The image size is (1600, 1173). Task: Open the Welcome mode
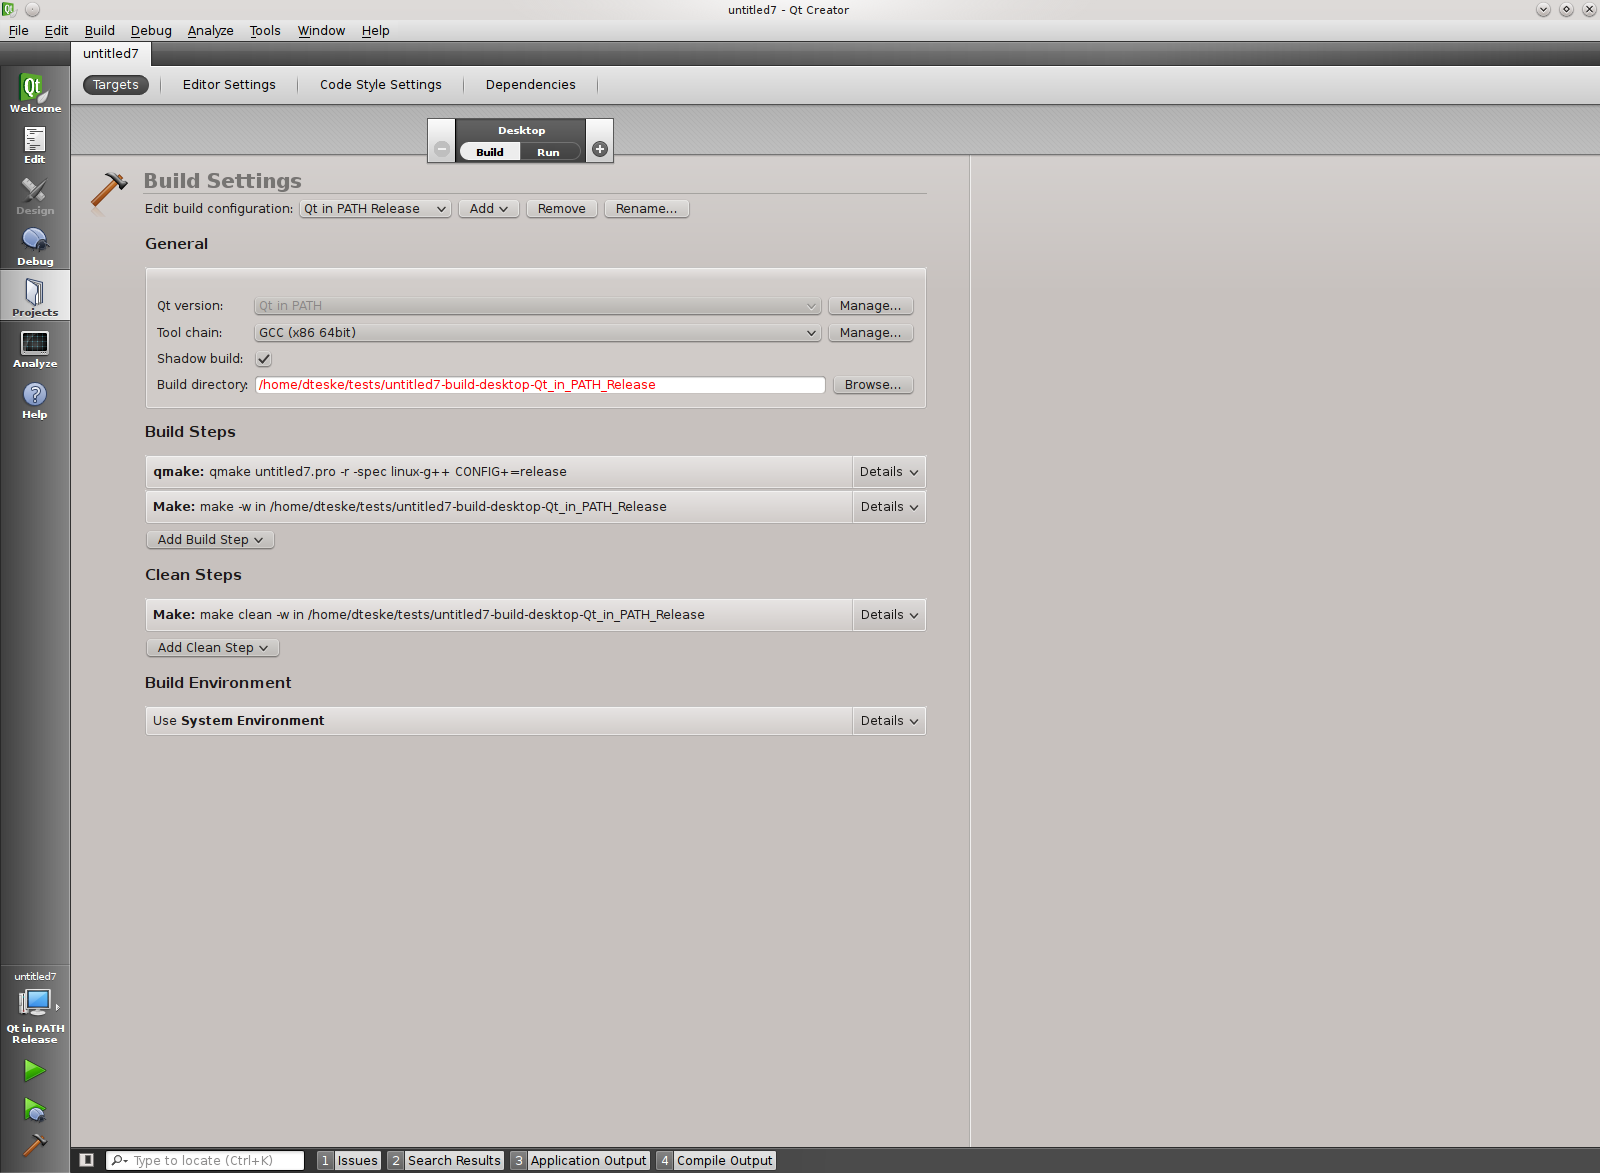35,92
